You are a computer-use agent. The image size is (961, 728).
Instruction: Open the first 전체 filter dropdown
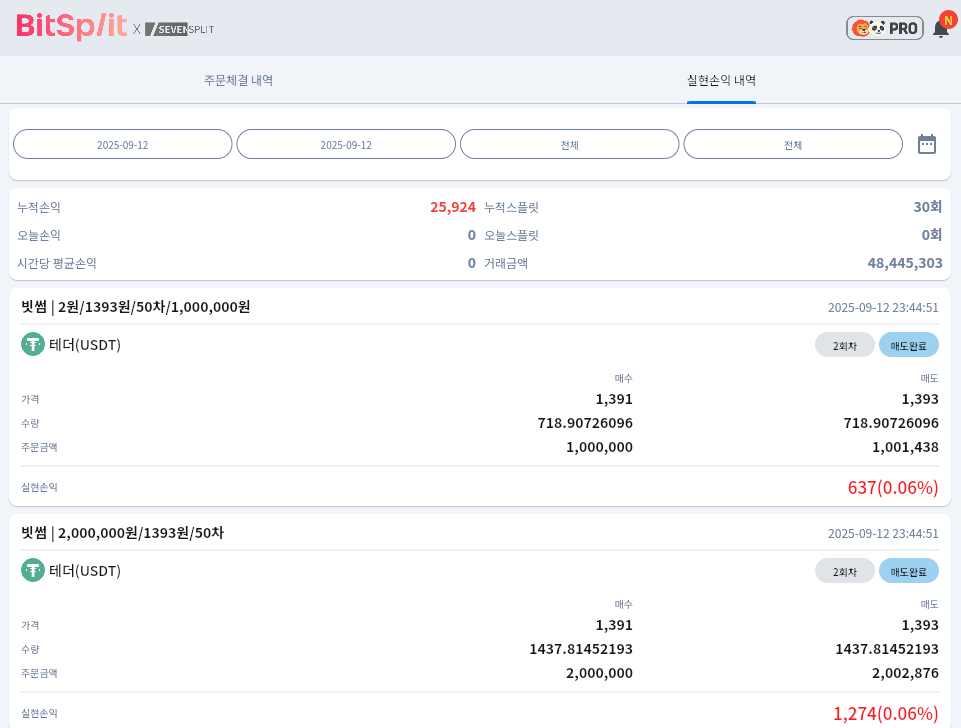point(569,145)
